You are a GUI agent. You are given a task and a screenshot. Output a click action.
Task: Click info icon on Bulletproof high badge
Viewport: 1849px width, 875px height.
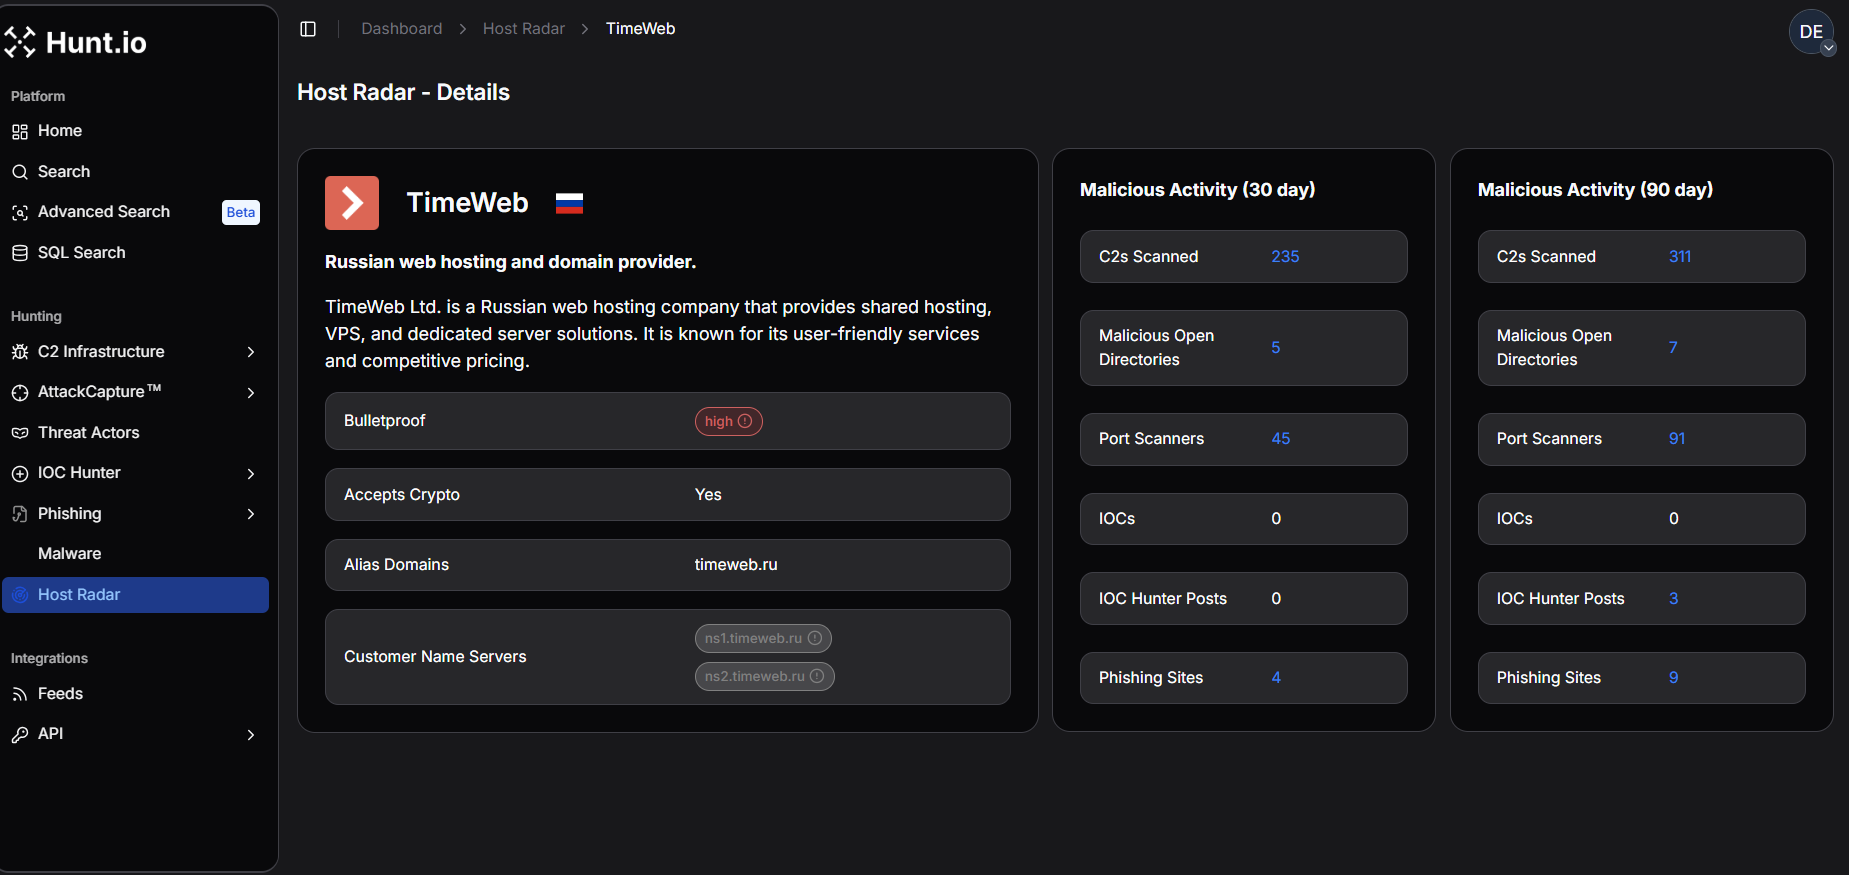[745, 421]
